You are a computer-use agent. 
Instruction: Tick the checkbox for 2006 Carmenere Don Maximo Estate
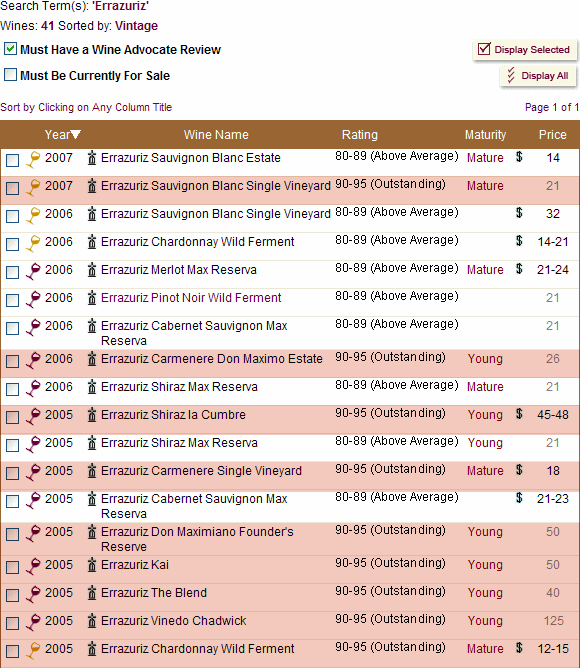[12, 361]
